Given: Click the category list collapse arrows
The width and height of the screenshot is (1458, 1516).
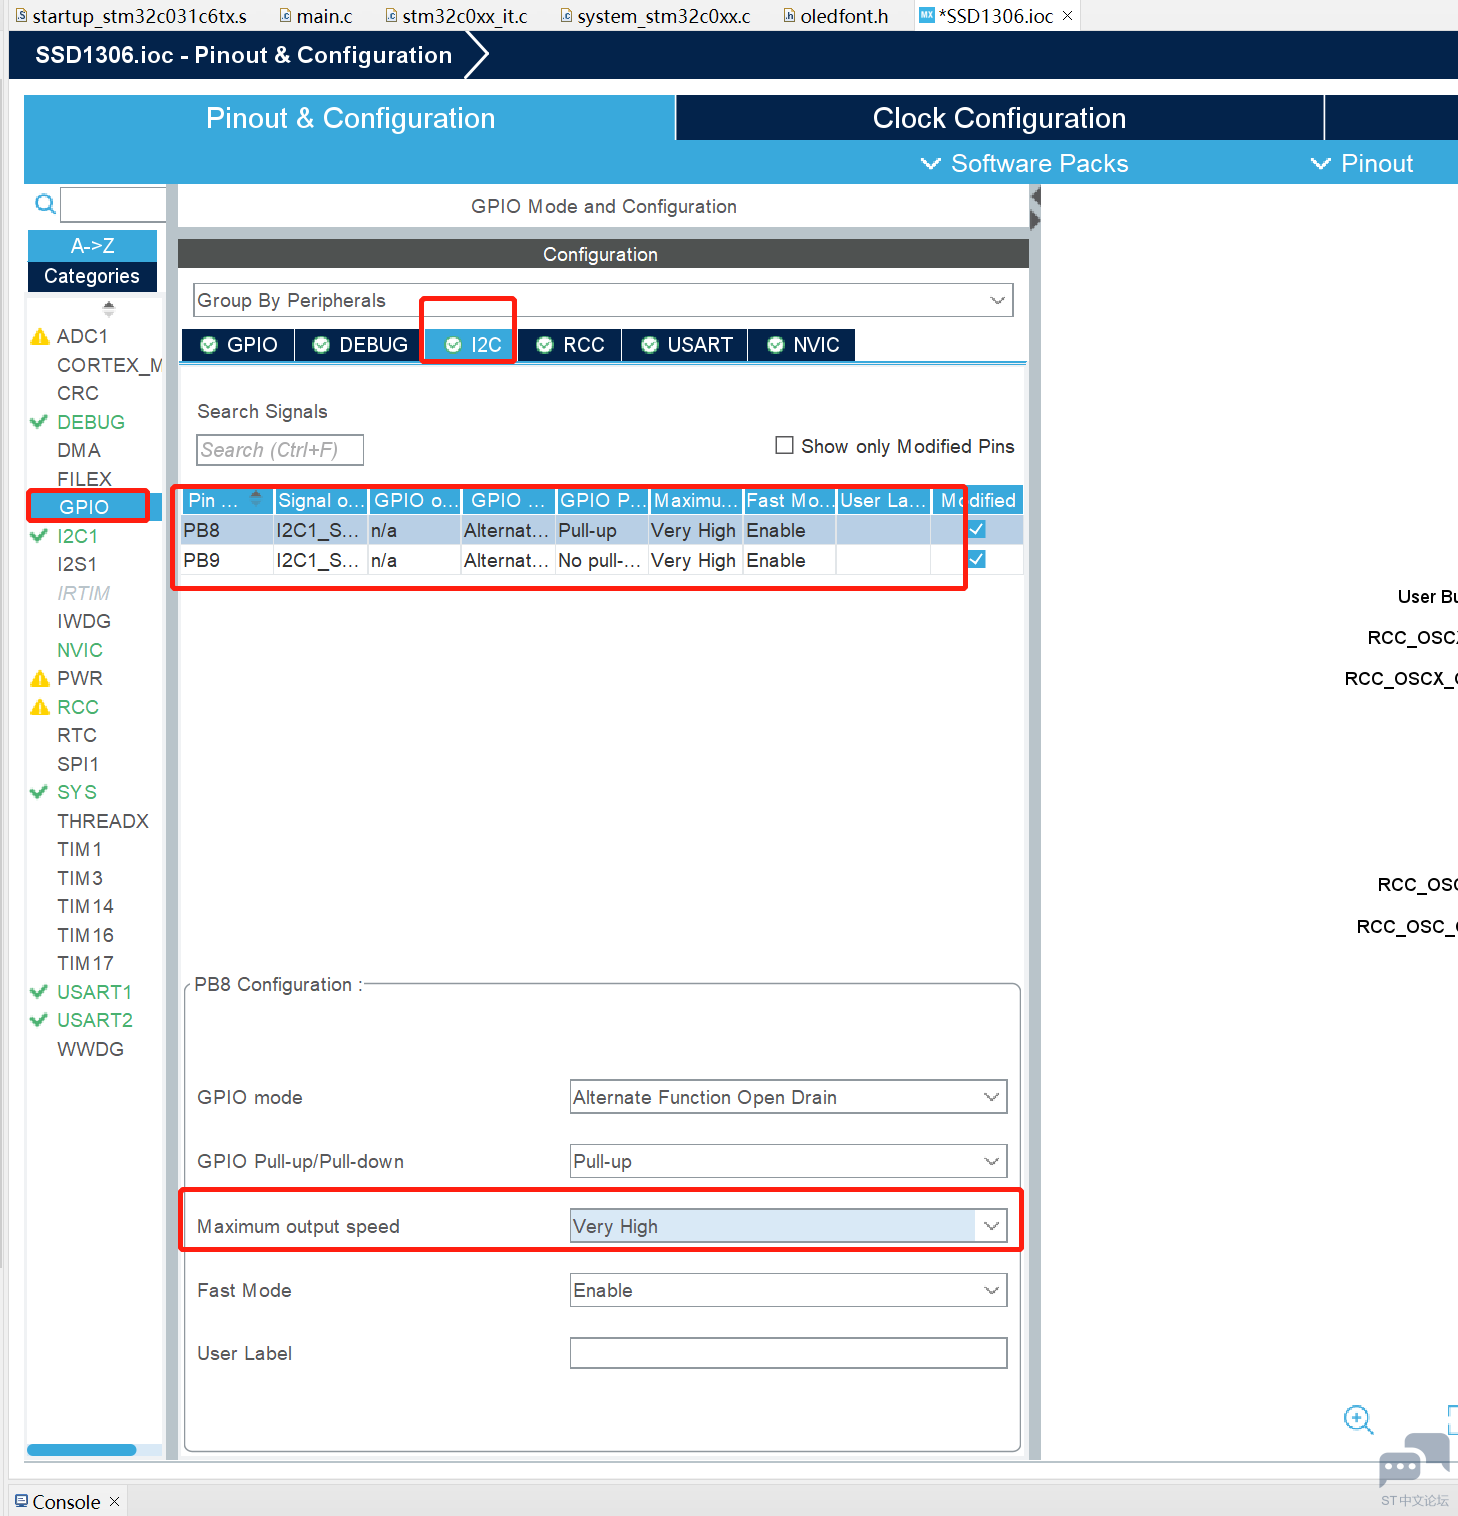Looking at the screenshot, I should tap(109, 308).
